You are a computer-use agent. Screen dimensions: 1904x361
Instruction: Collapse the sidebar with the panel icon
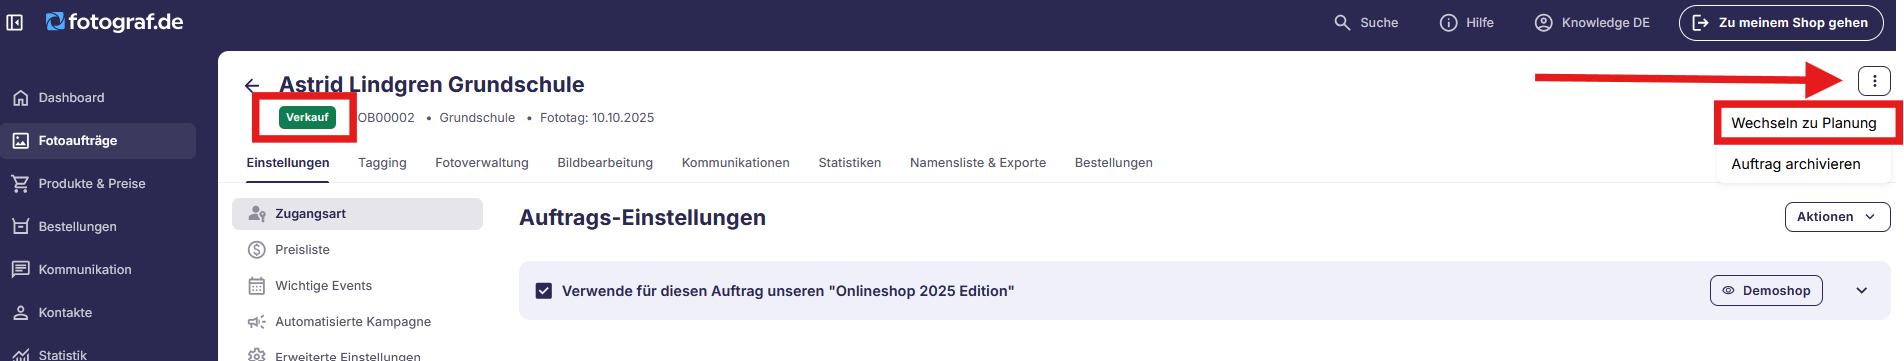(15, 22)
